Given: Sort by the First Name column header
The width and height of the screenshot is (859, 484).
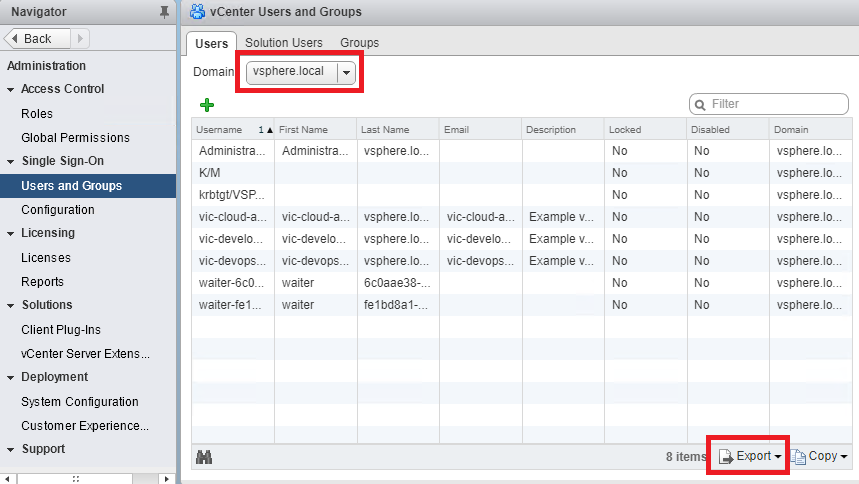Looking at the screenshot, I should click(x=316, y=129).
